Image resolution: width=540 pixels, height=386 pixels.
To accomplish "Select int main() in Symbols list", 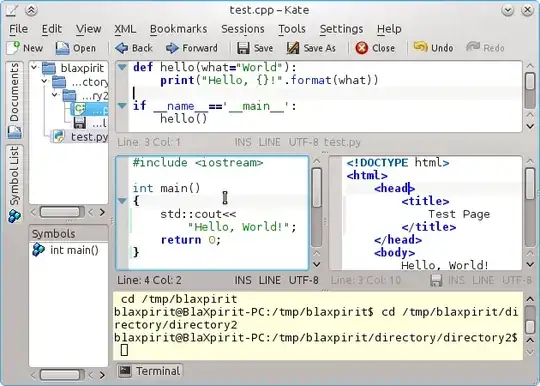I will 65,250.
